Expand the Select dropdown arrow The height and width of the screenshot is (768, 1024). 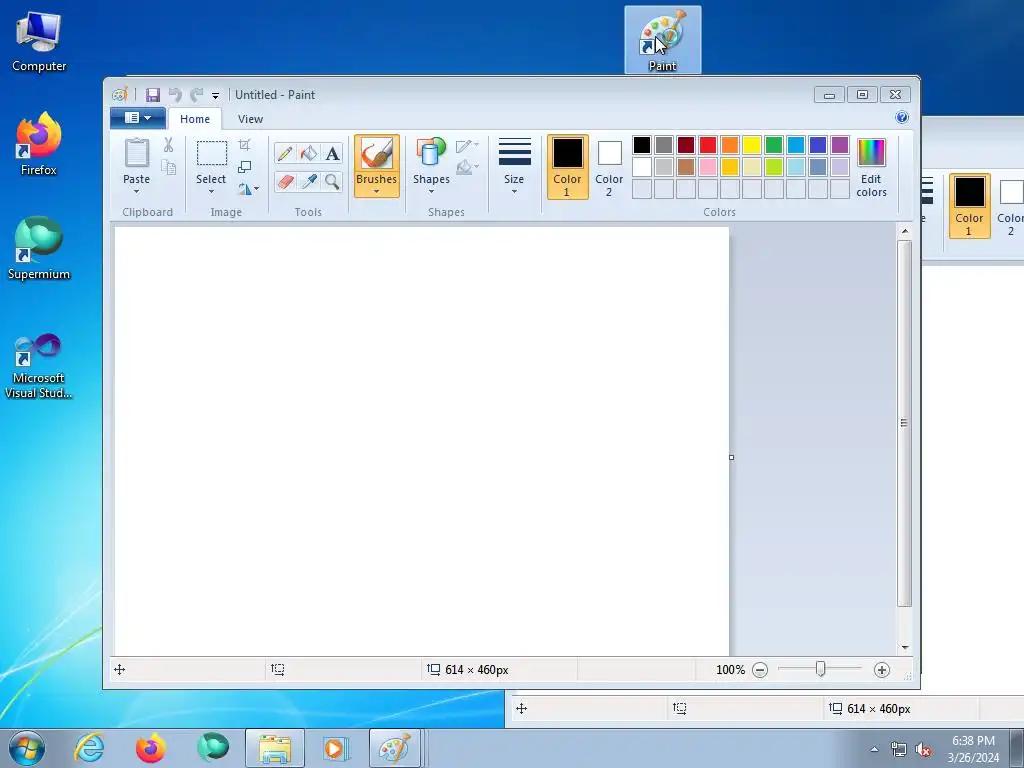click(212, 192)
